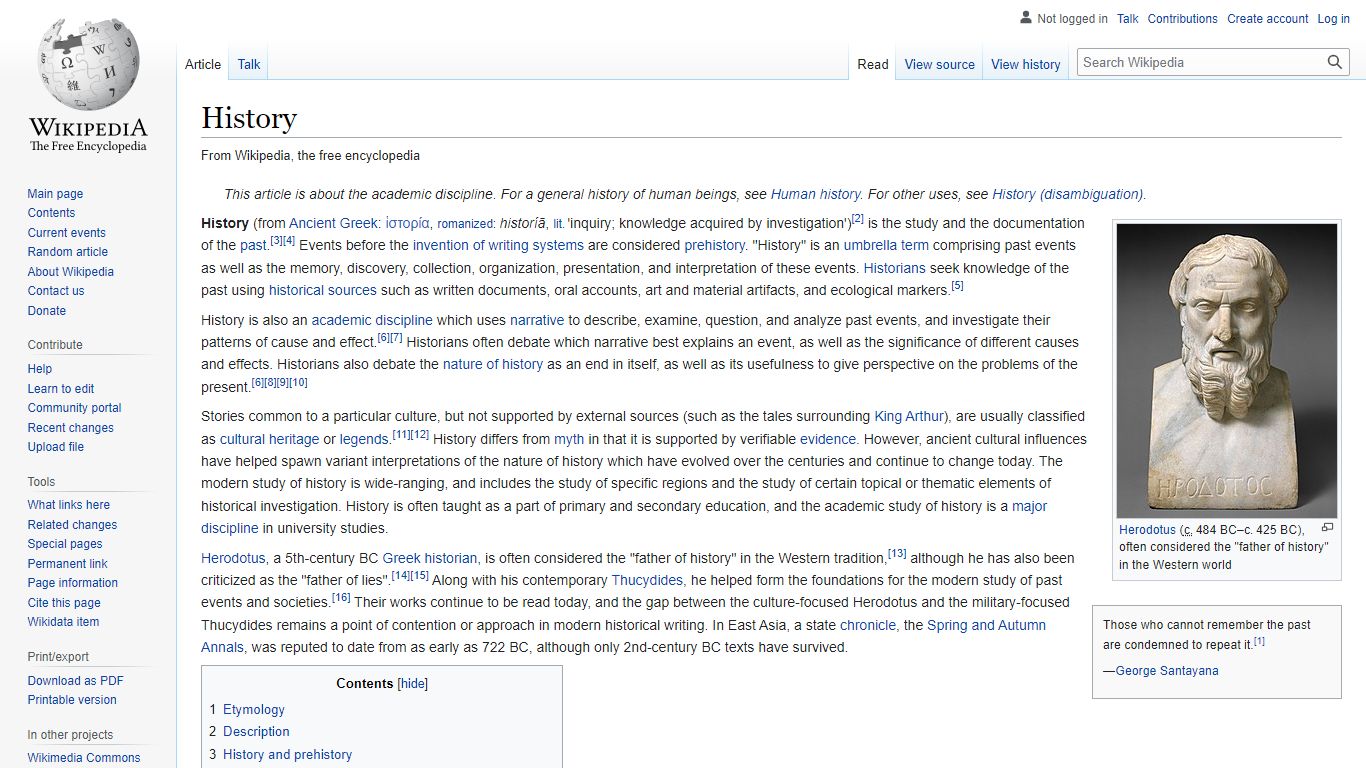Click the top-bar Talk link
Image resolution: width=1366 pixels, height=768 pixels.
[1128, 19]
